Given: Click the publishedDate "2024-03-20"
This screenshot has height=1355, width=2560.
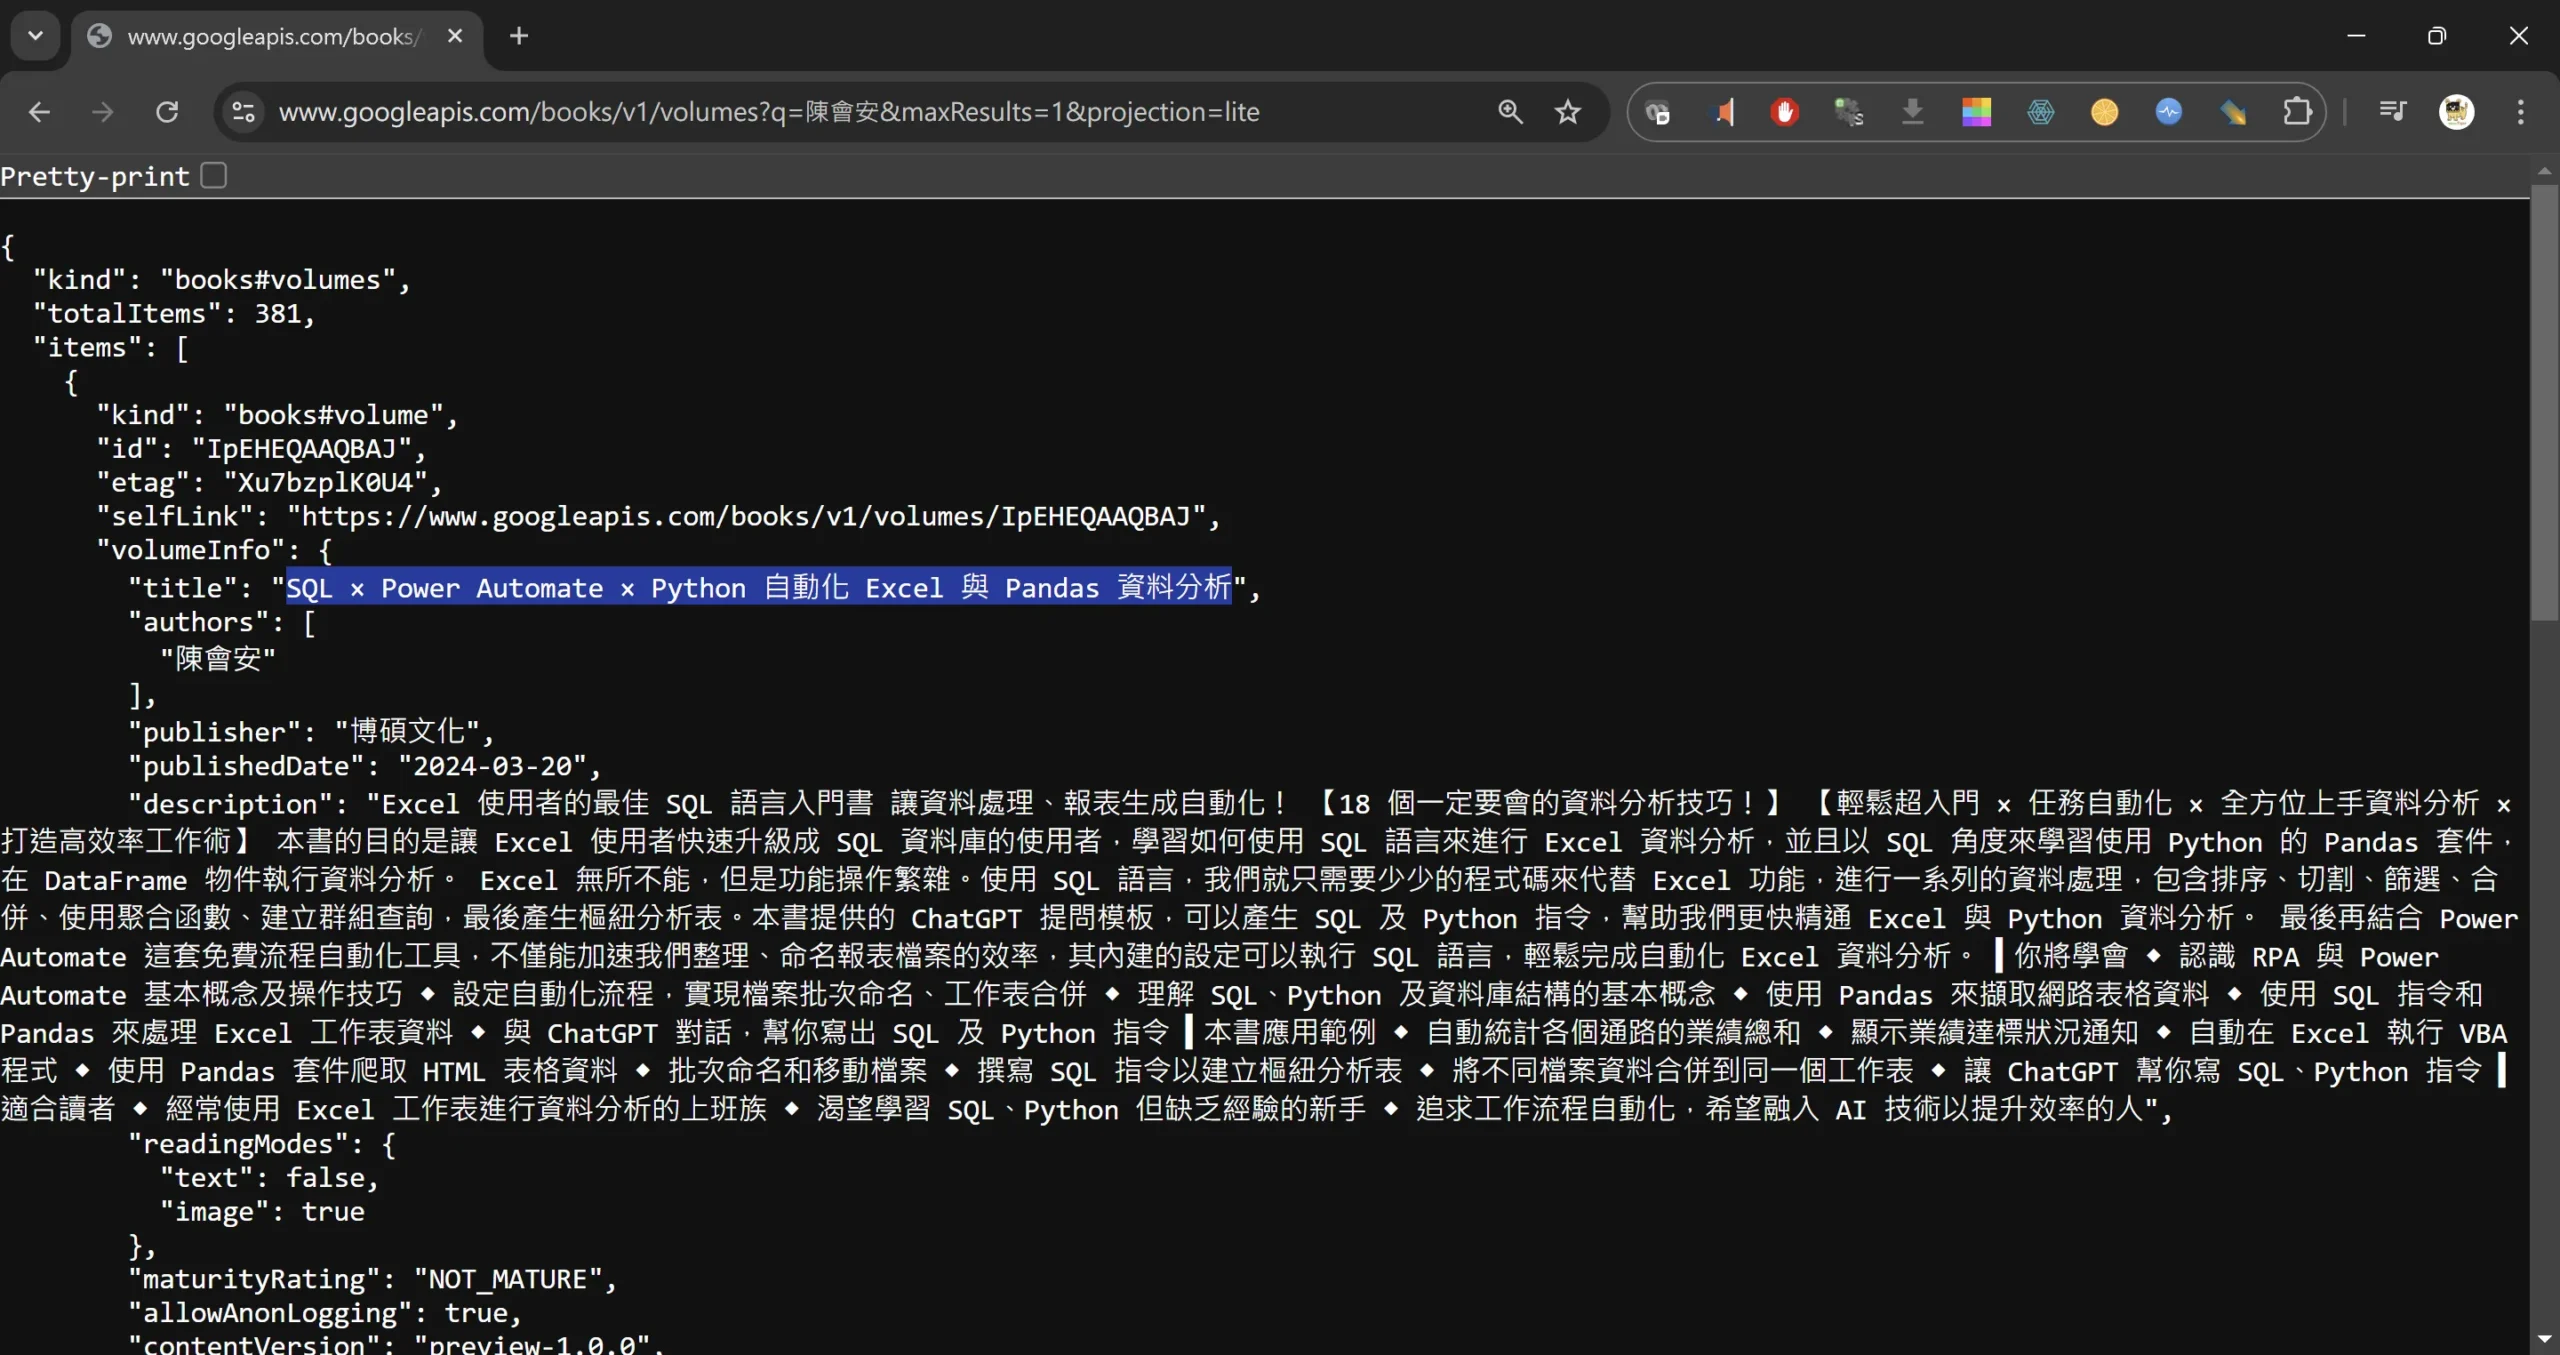Looking at the screenshot, I should click(x=492, y=767).
